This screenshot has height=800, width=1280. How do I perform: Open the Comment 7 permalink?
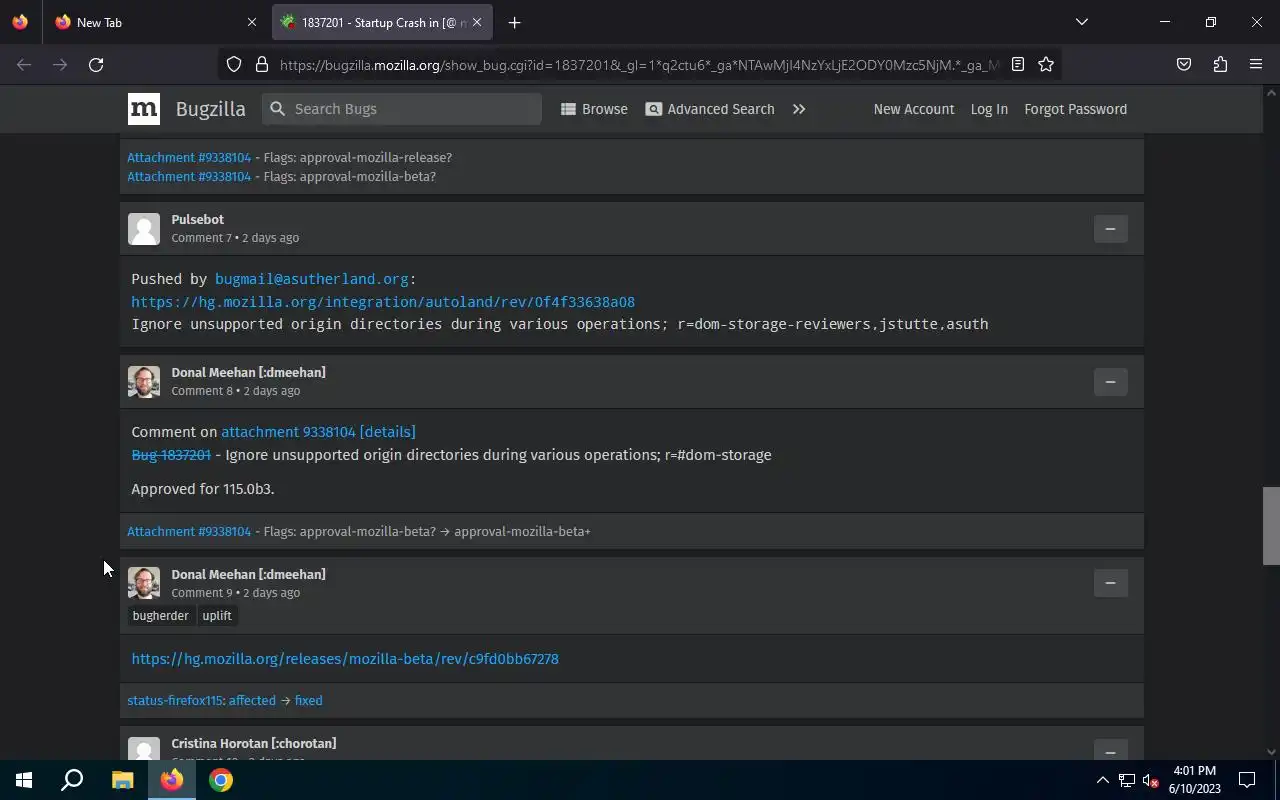click(201, 238)
